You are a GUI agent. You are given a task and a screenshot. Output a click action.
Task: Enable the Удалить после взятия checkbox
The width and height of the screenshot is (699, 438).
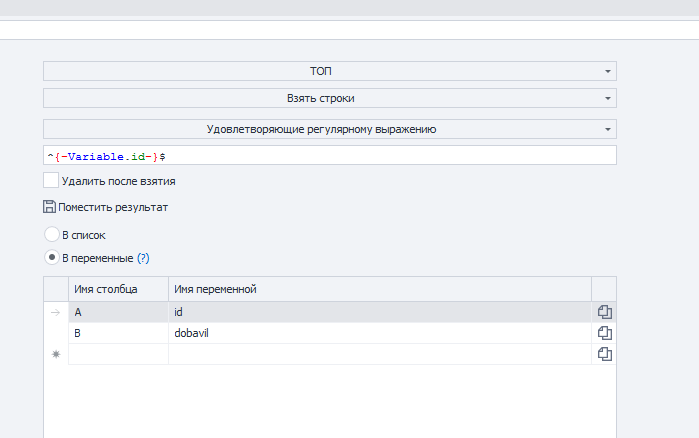(51, 181)
